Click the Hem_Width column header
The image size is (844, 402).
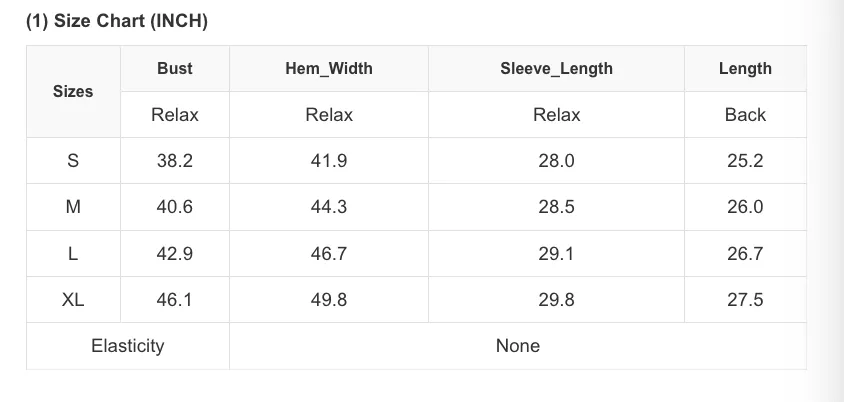[329, 68]
